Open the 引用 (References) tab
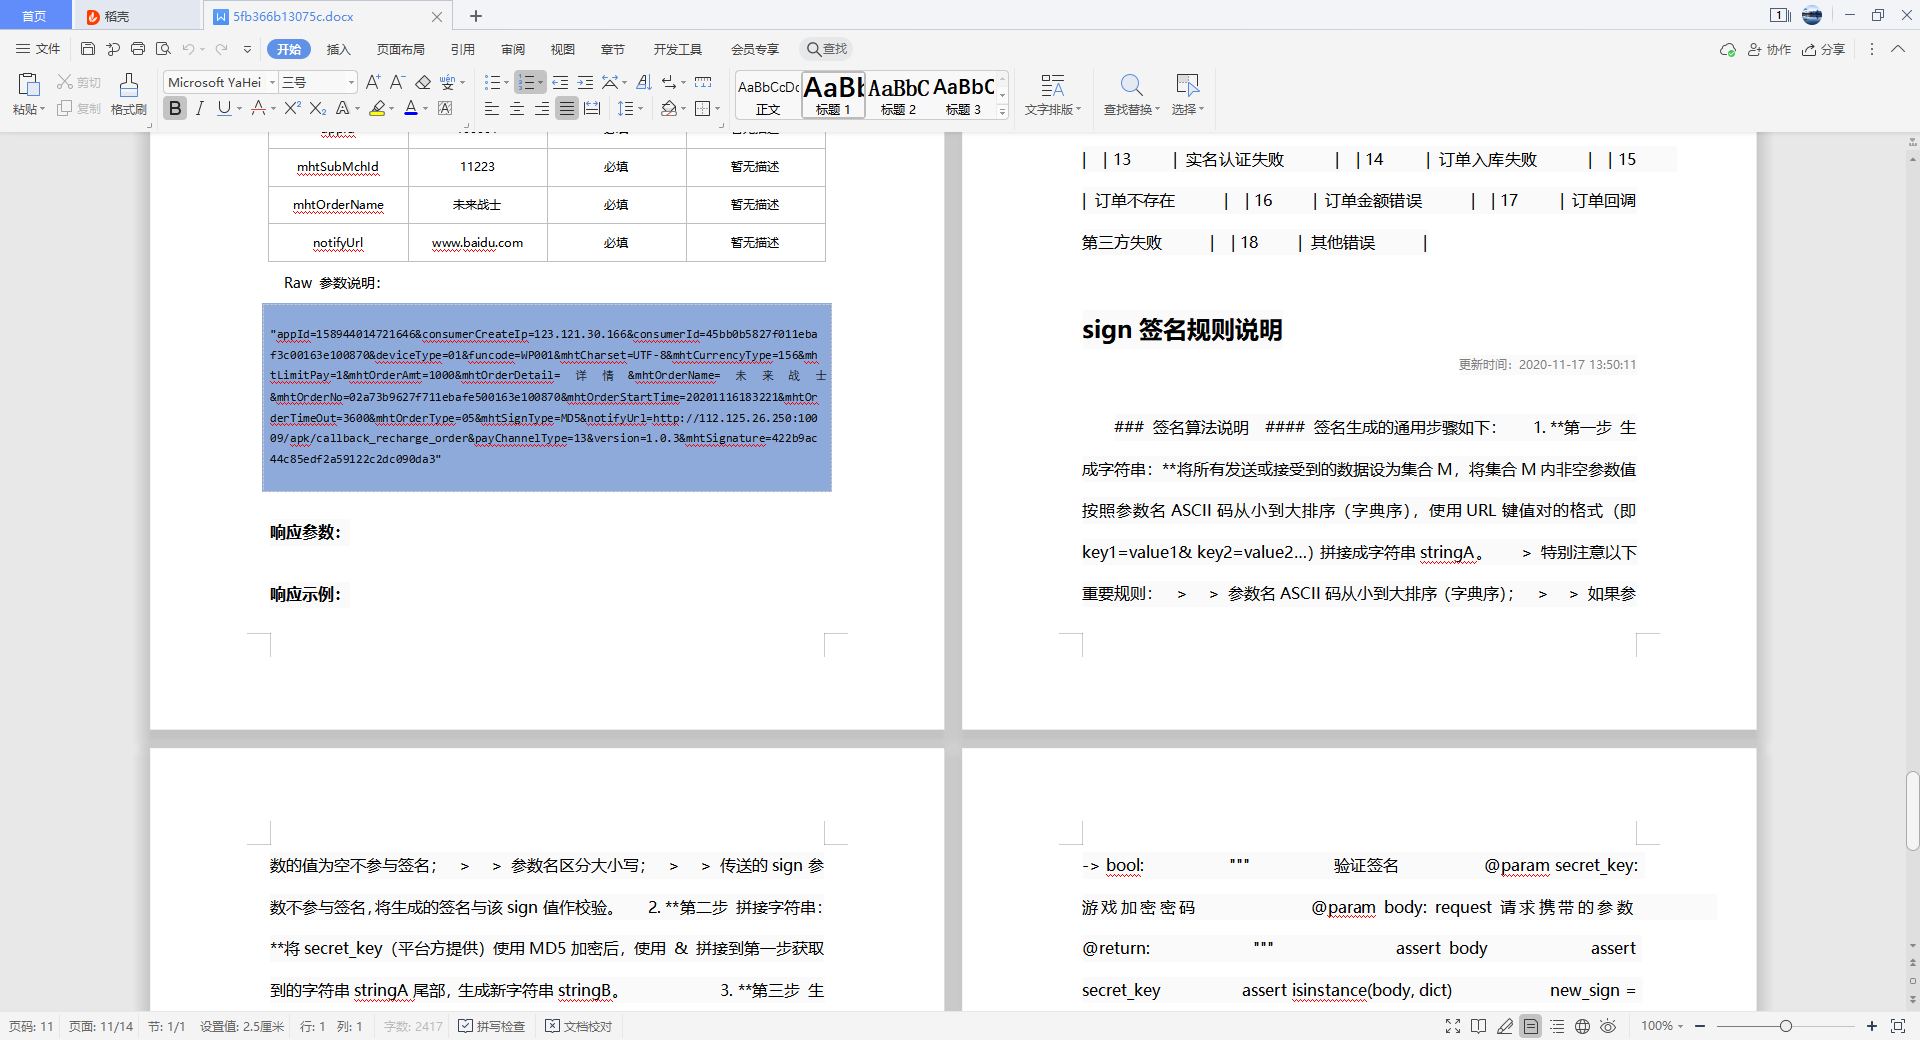The width and height of the screenshot is (1920, 1040). pos(463,49)
